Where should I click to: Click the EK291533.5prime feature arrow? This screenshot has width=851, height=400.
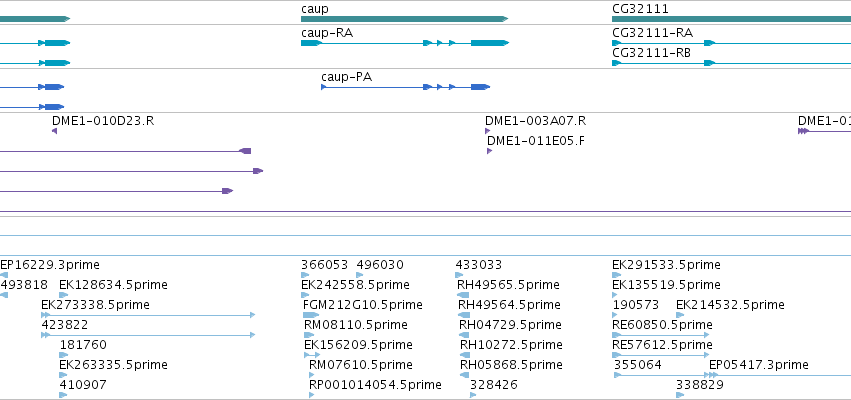point(617,275)
